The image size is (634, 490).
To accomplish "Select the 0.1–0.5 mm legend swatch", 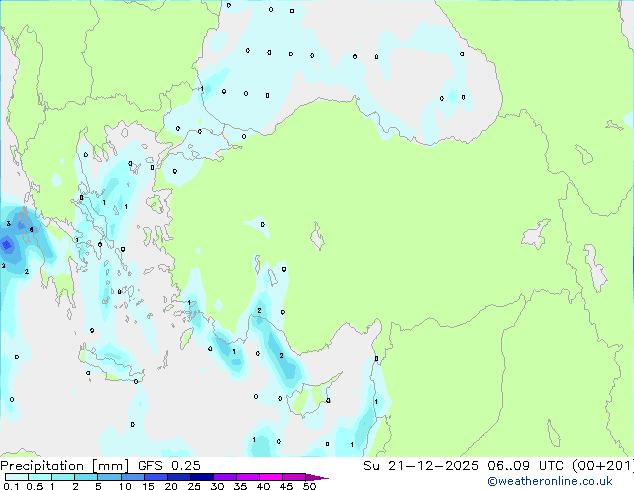I will click(x=17, y=477).
